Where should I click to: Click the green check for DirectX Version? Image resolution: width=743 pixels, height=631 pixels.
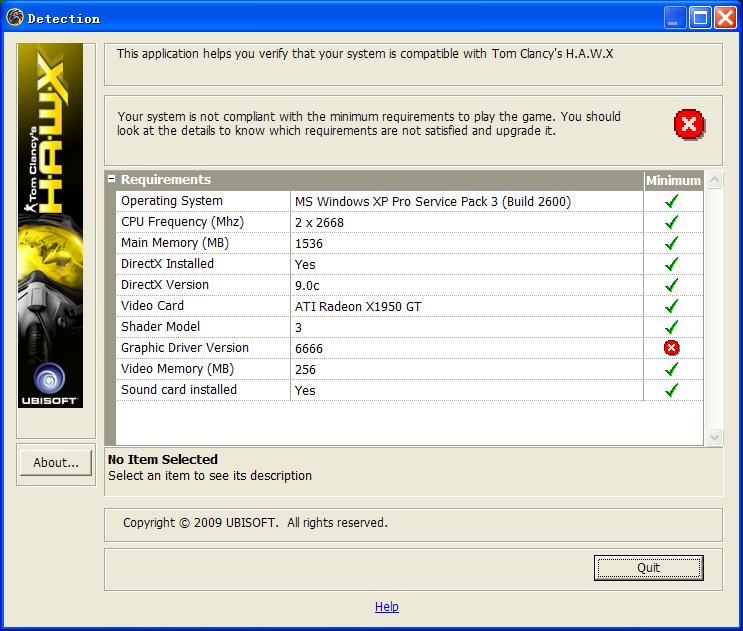point(671,285)
